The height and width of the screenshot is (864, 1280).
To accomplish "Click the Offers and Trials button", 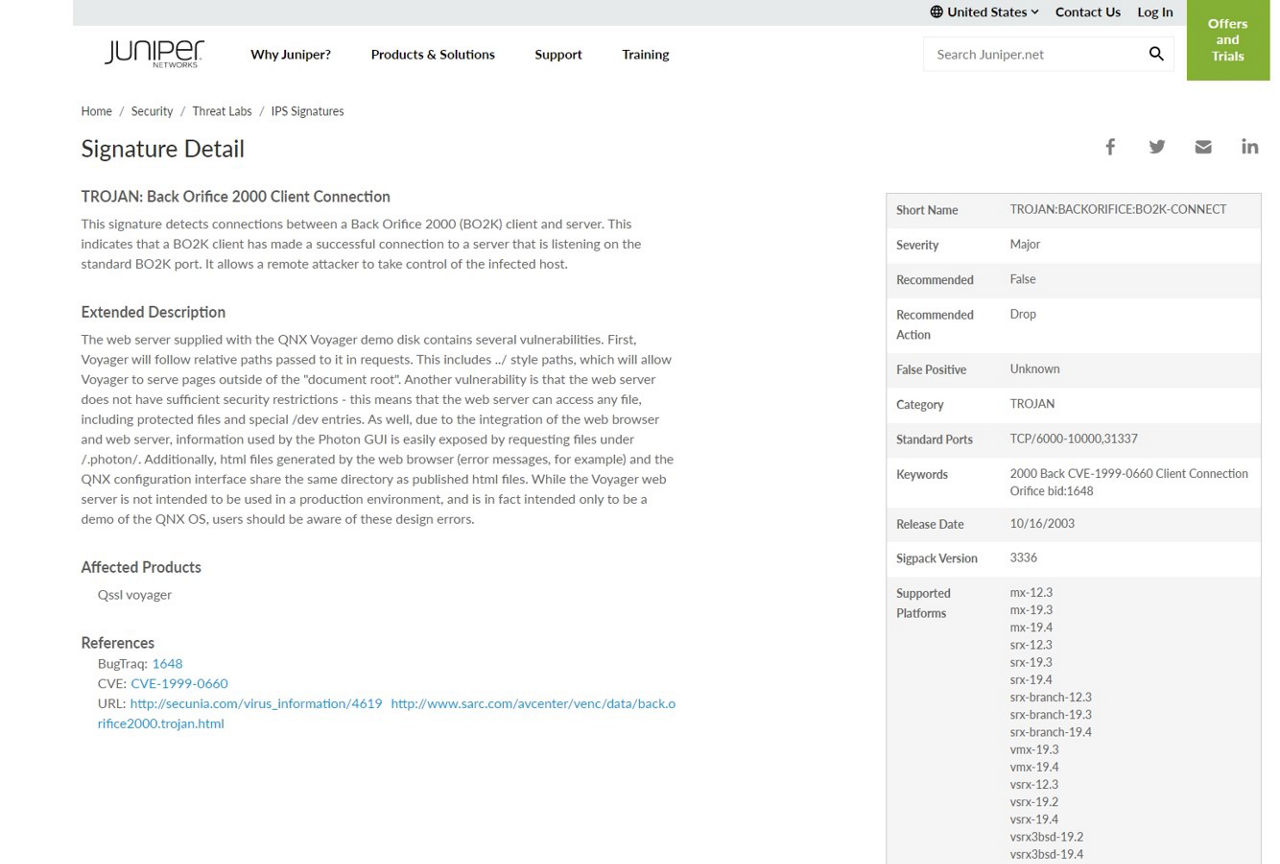I will [1227, 39].
